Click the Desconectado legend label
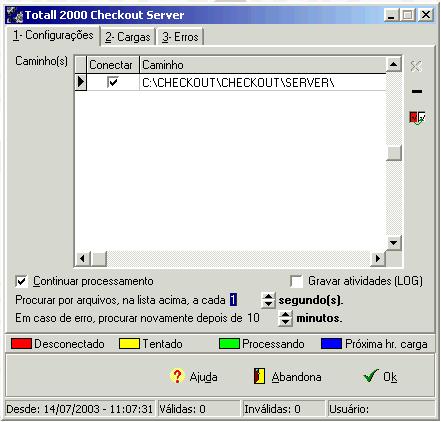The width and height of the screenshot is (441, 422). point(69,344)
